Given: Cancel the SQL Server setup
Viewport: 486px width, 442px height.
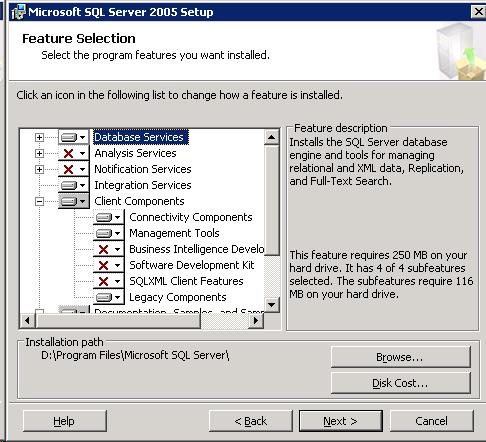Looking at the screenshot, I should (x=432, y=421).
